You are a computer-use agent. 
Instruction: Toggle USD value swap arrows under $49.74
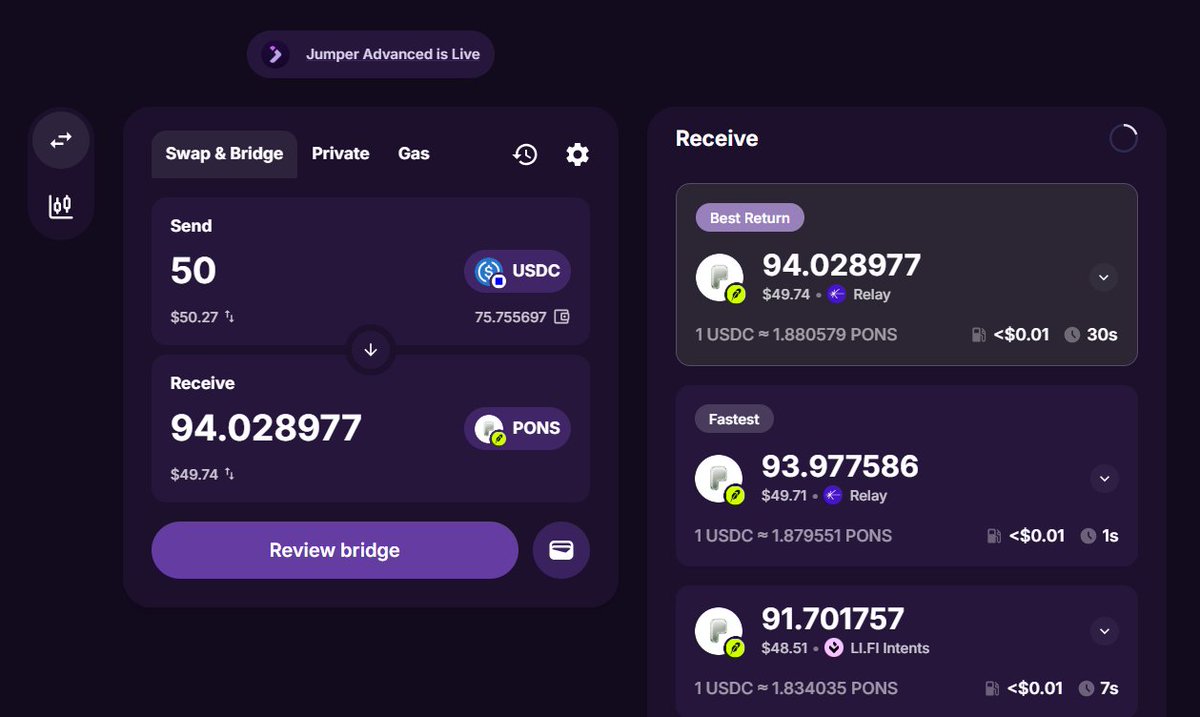pos(229,474)
